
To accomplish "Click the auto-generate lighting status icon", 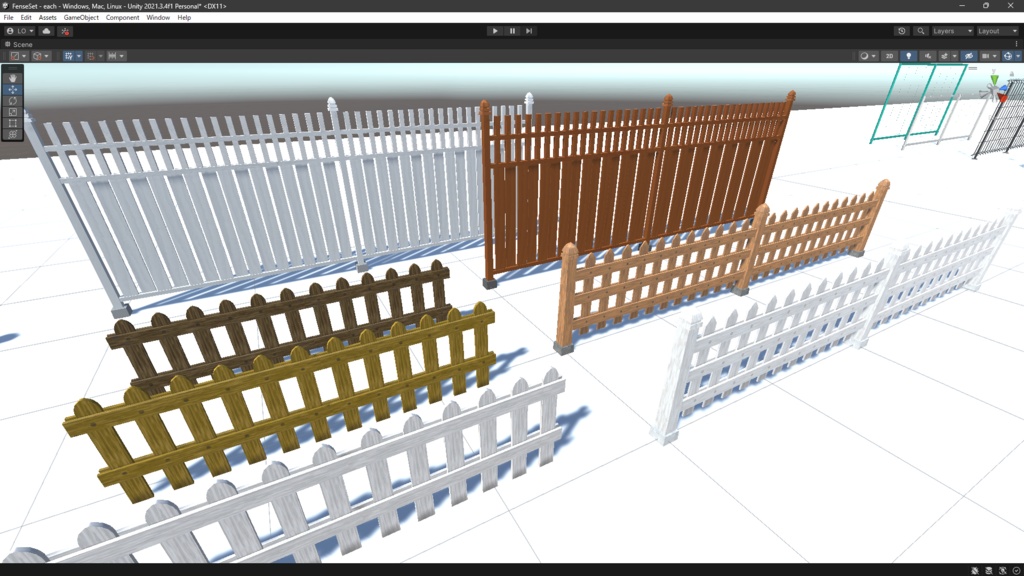I will point(1002,570).
